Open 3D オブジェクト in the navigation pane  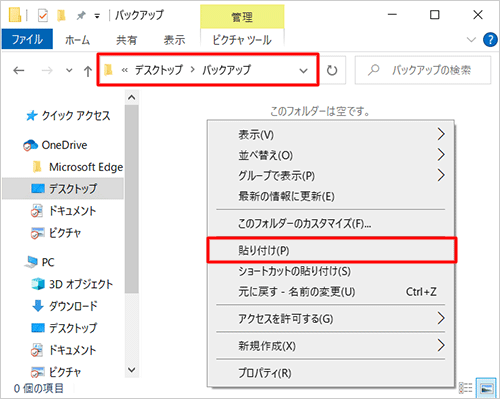tap(81, 284)
